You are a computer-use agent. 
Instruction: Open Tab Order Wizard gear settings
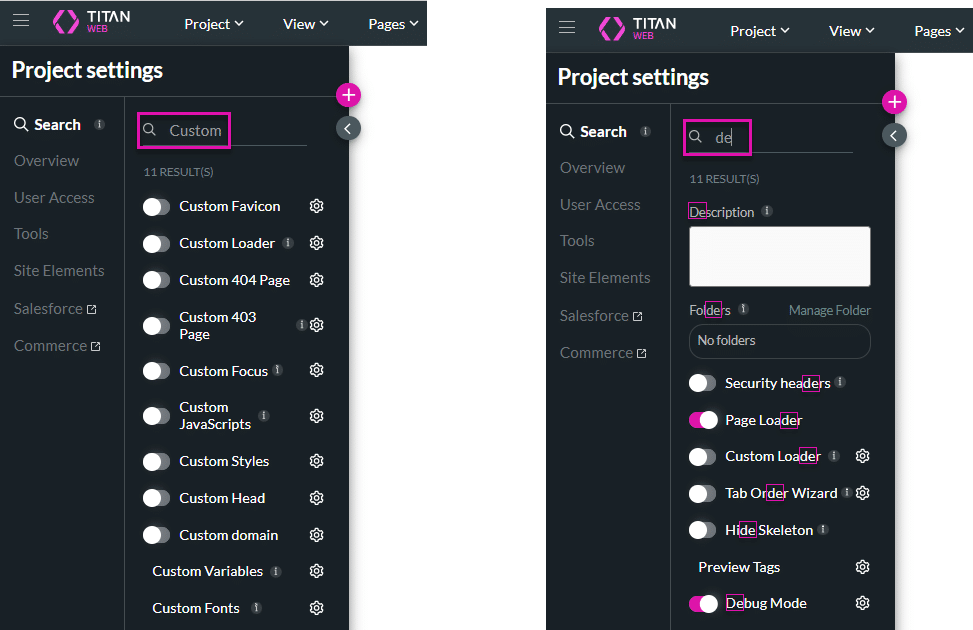pyautogui.click(x=863, y=493)
